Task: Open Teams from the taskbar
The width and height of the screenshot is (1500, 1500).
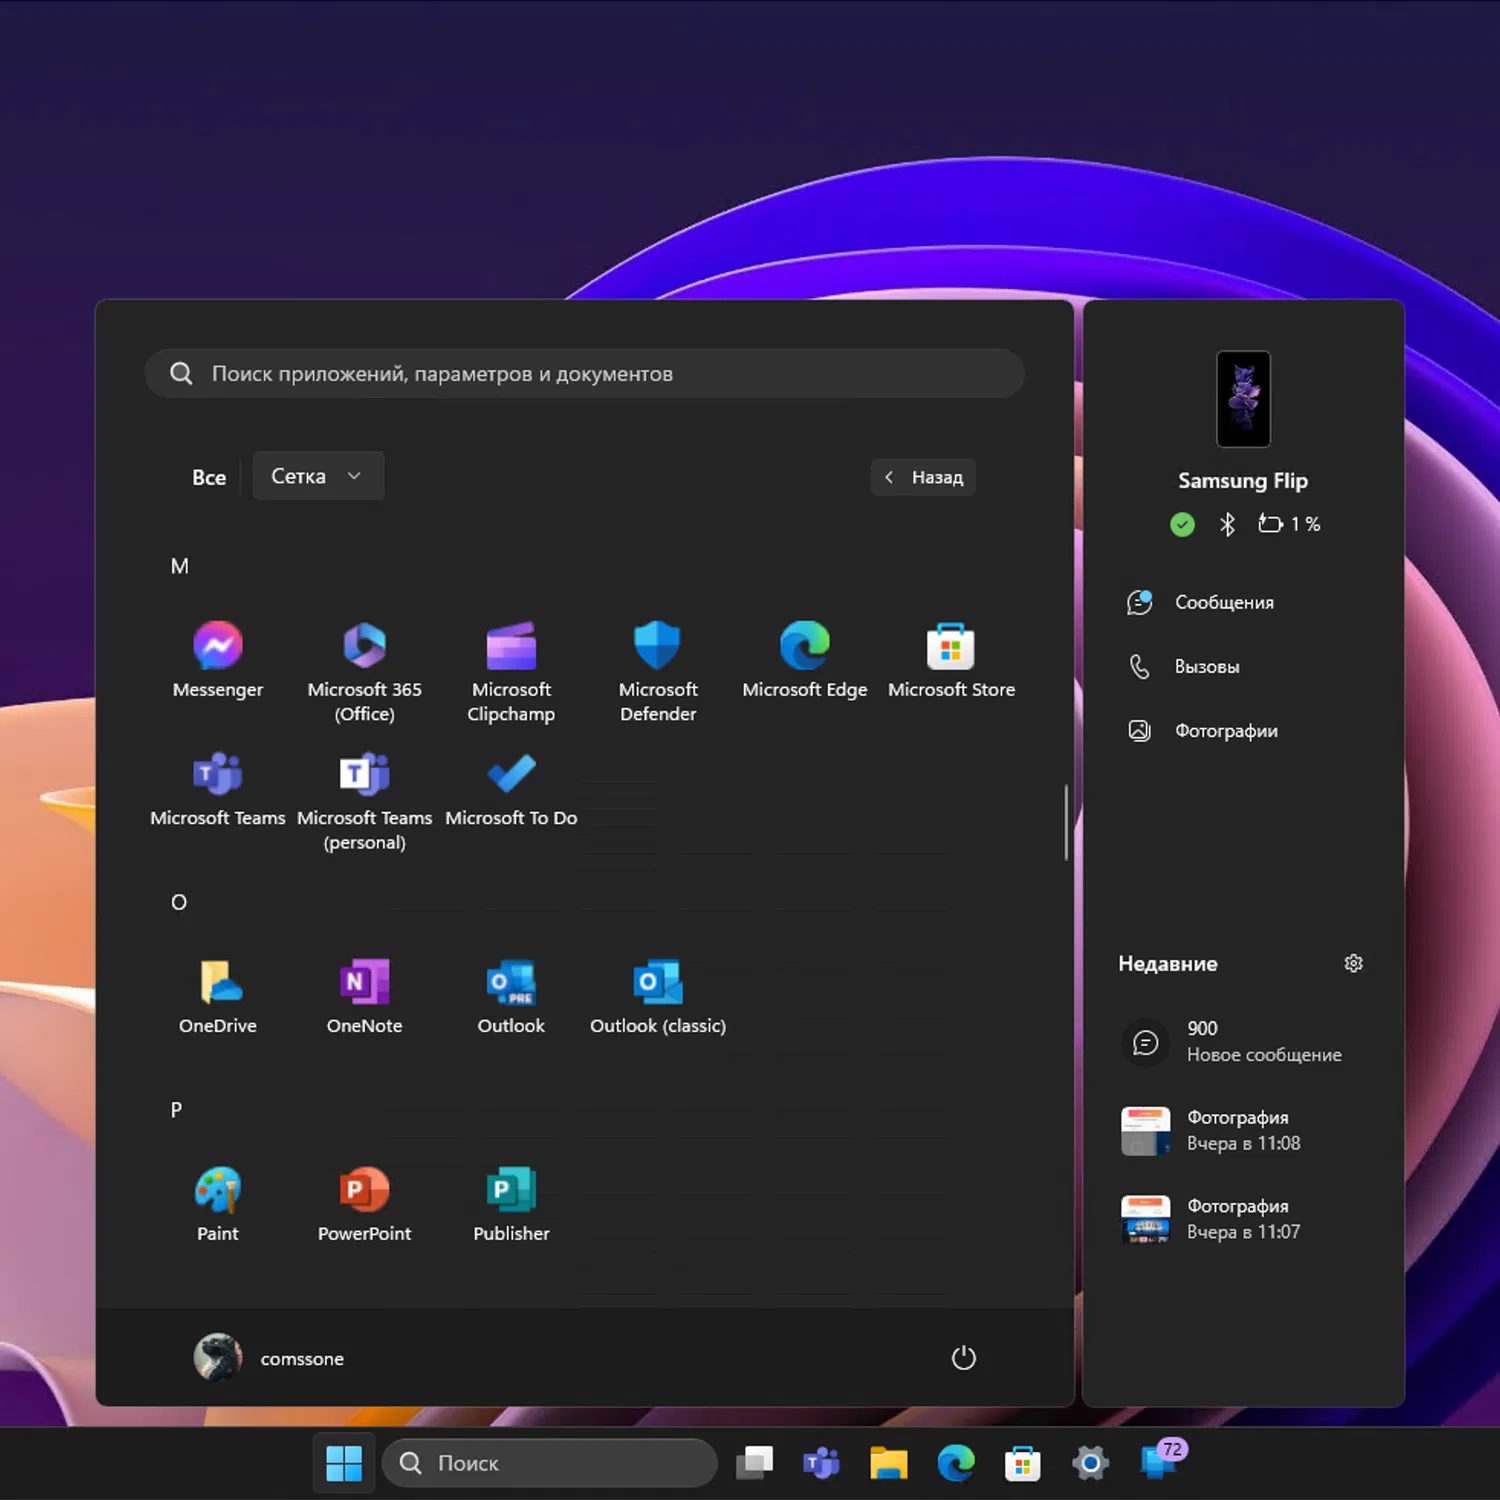Action: (821, 1463)
